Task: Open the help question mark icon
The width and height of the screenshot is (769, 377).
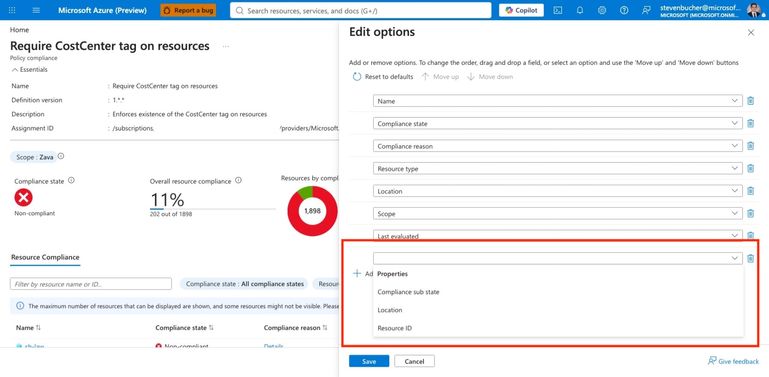Action: [624, 10]
